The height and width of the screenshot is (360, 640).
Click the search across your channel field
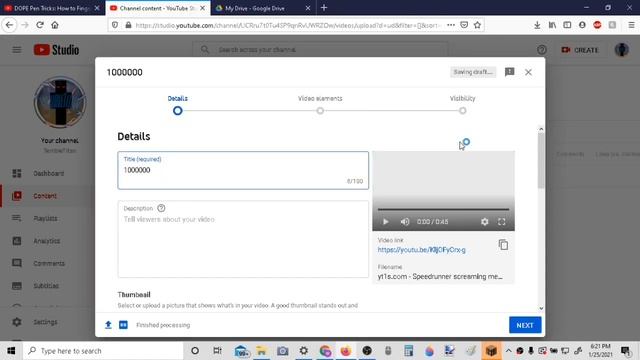pyautogui.click(x=320, y=50)
